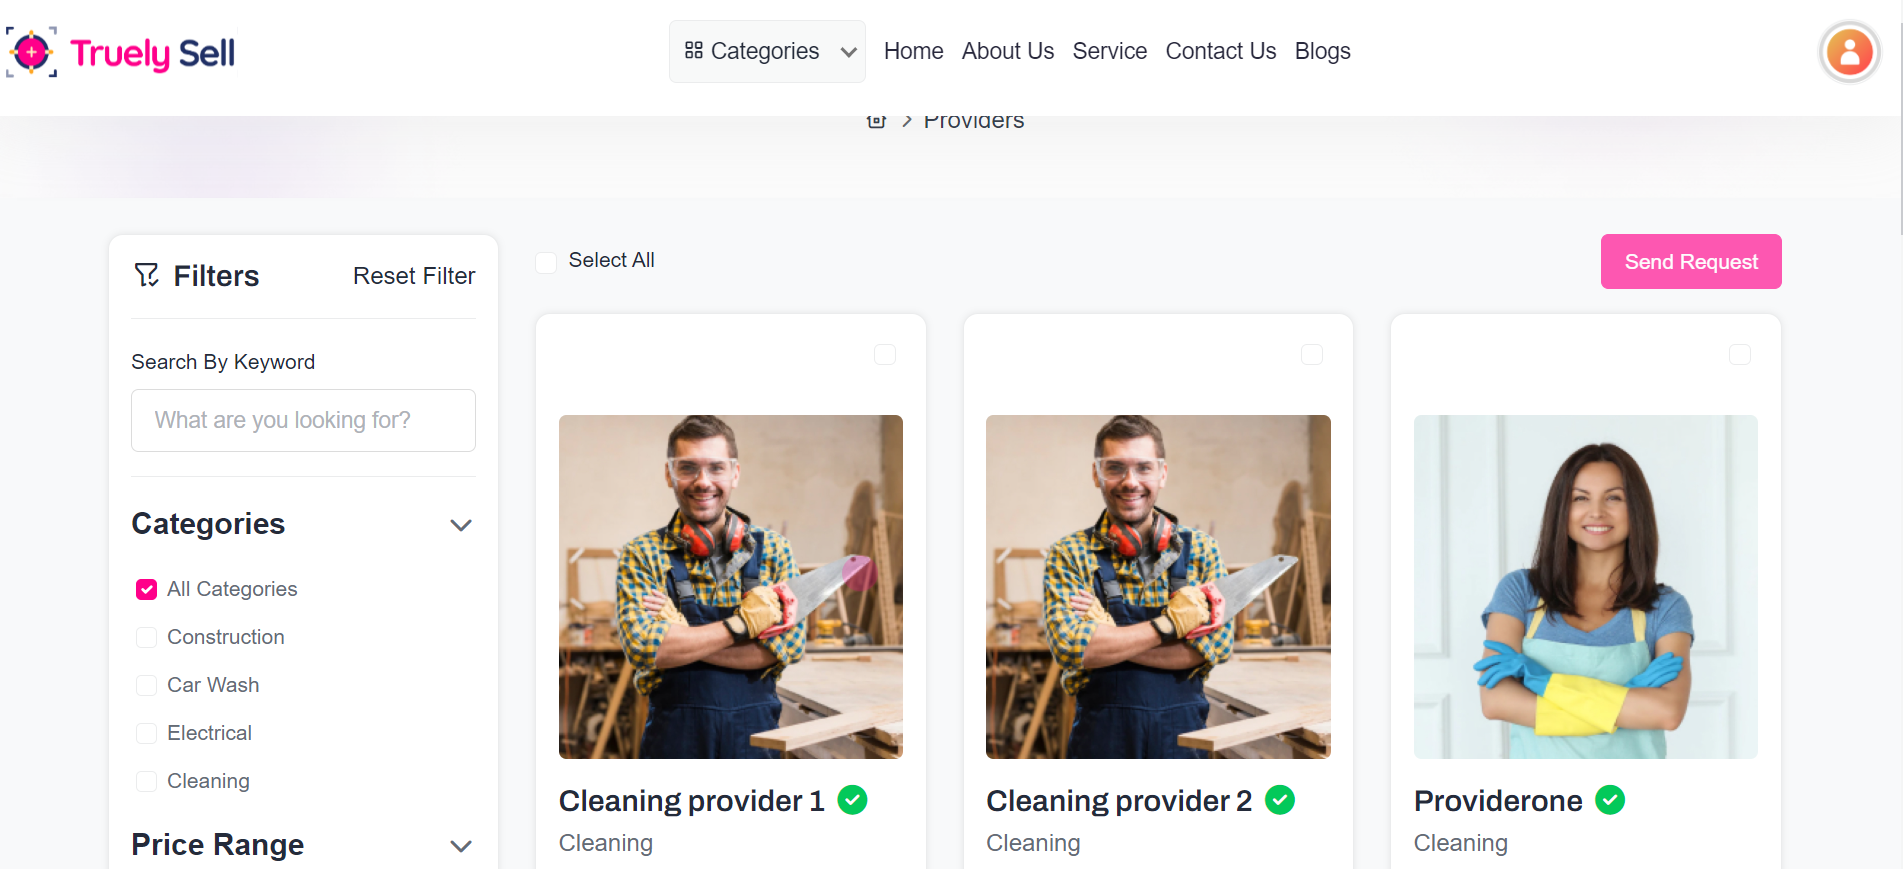Click the Categories grid icon in navbar
1903x869 pixels.
tap(694, 50)
